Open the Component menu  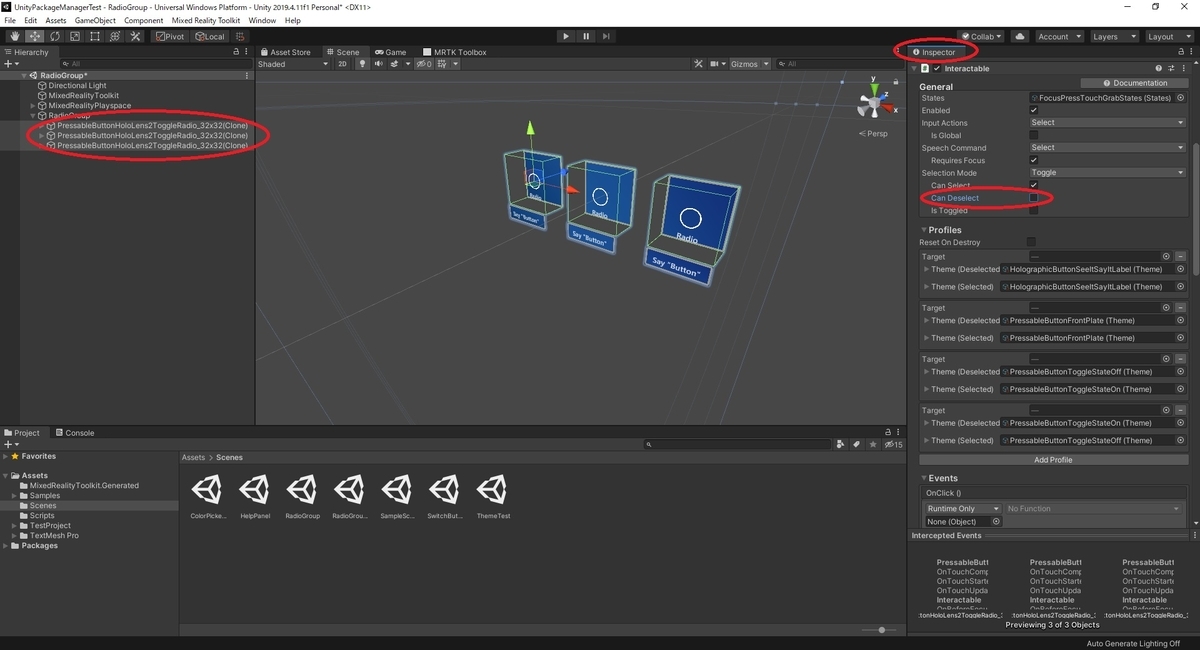[x=144, y=20]
